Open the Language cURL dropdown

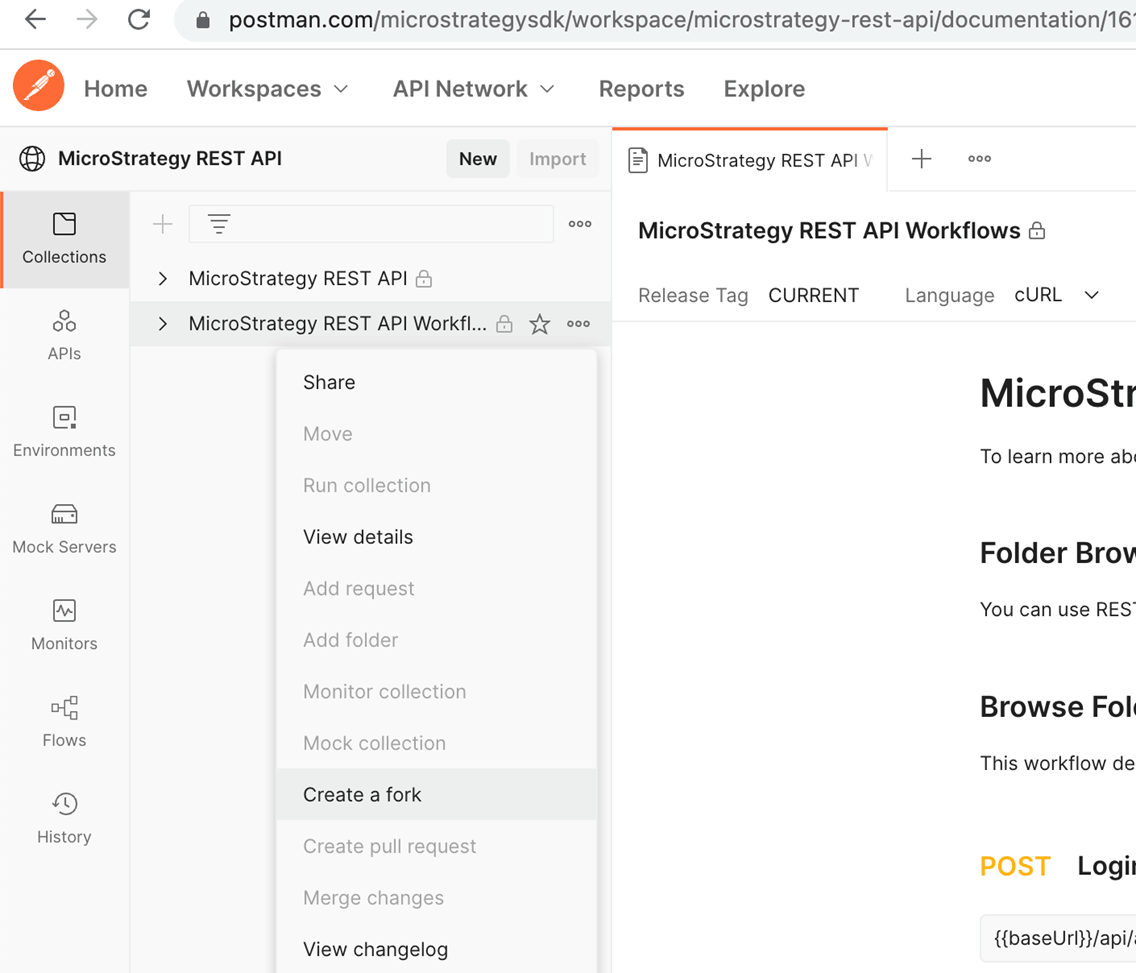point(1056,295)
